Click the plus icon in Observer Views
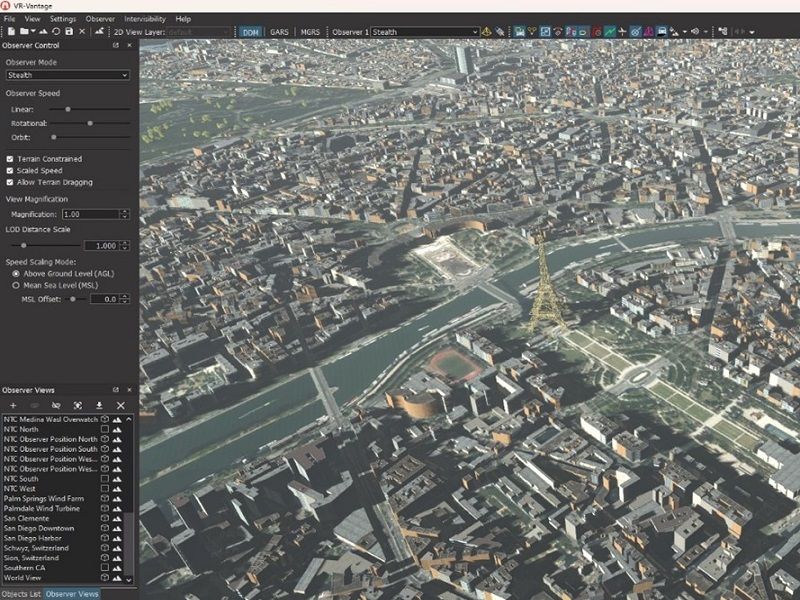 pos(13,405)
